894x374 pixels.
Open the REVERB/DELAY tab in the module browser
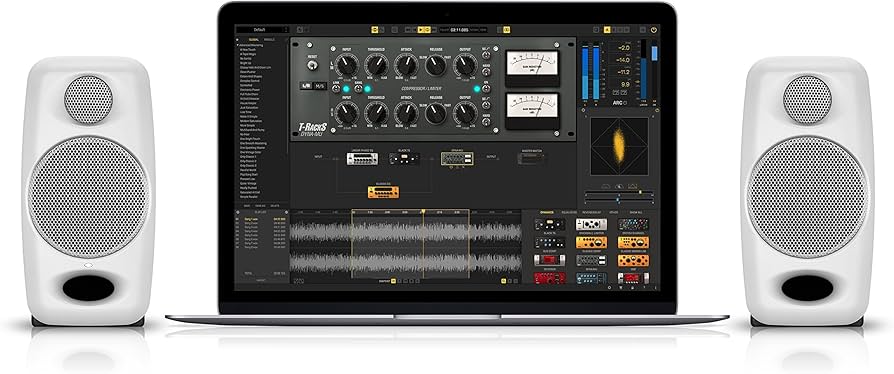coord(593,212)
